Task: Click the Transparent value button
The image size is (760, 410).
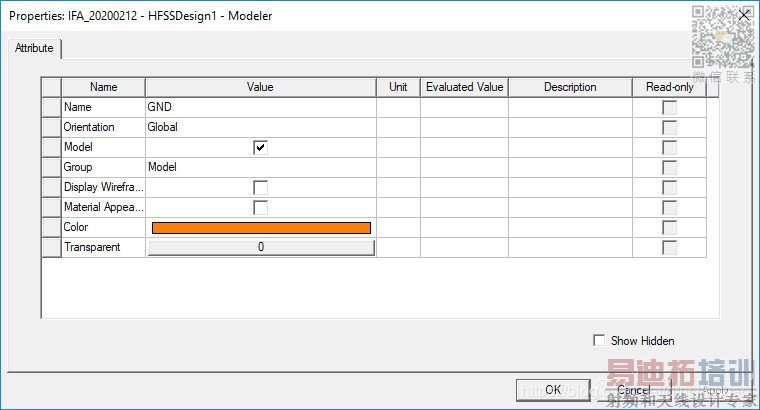Action: tap(261, 247)
